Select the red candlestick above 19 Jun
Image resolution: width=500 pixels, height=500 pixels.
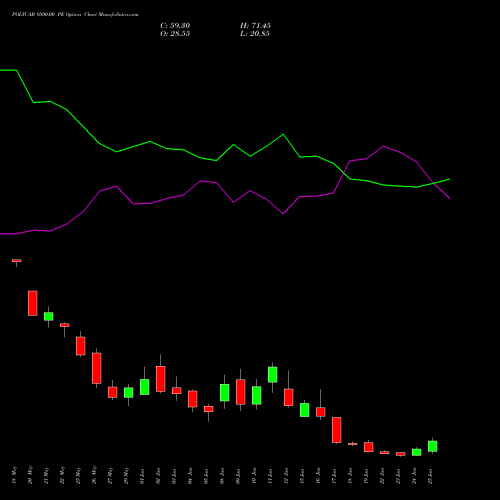point(369,447)
